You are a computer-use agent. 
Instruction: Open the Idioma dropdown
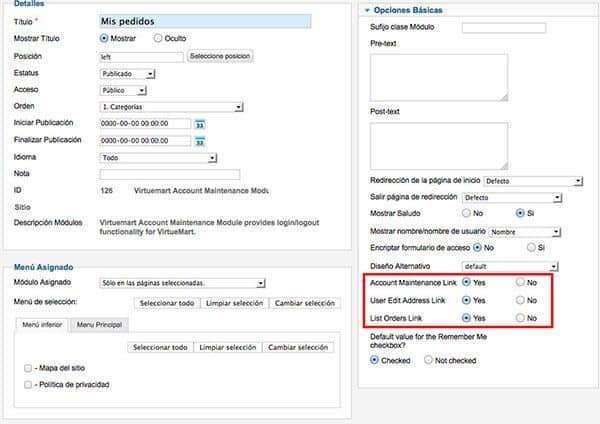[x=158, y=158]
